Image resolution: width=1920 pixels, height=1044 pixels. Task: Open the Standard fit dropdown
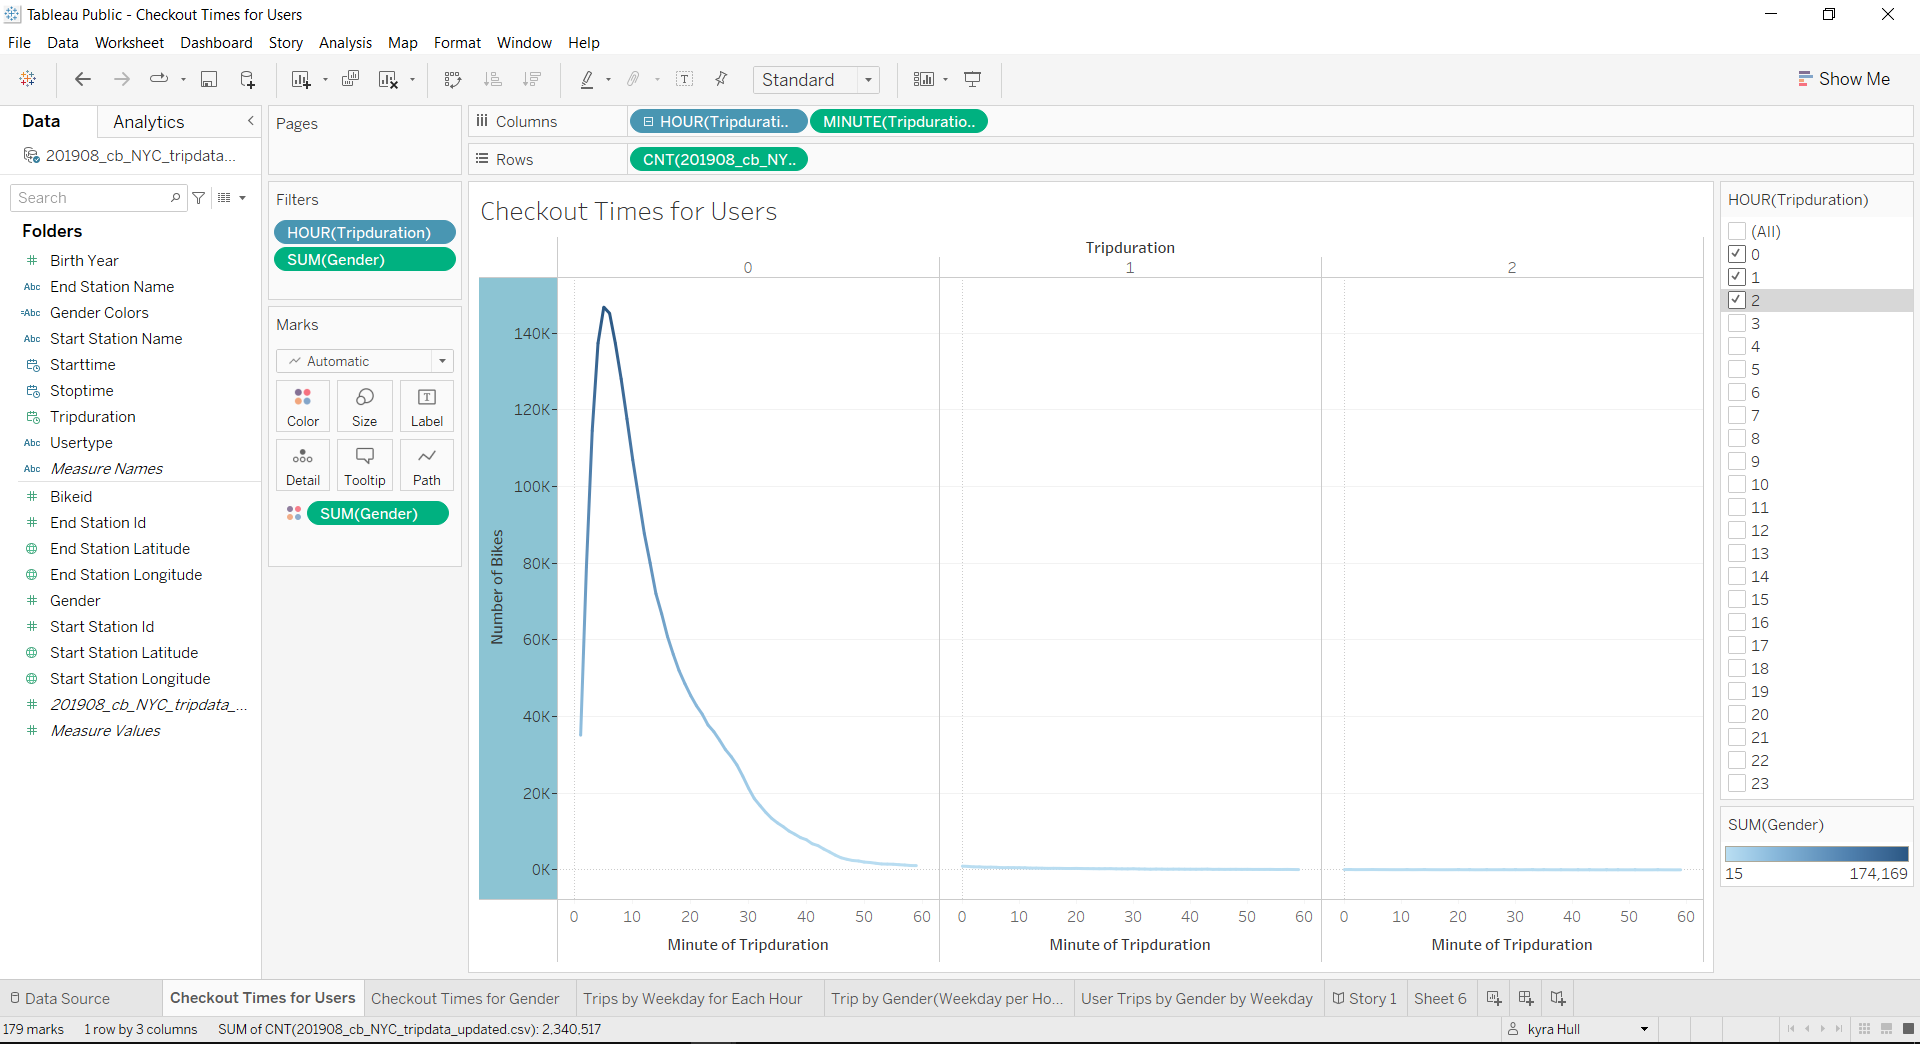click(x=869, y=79)
